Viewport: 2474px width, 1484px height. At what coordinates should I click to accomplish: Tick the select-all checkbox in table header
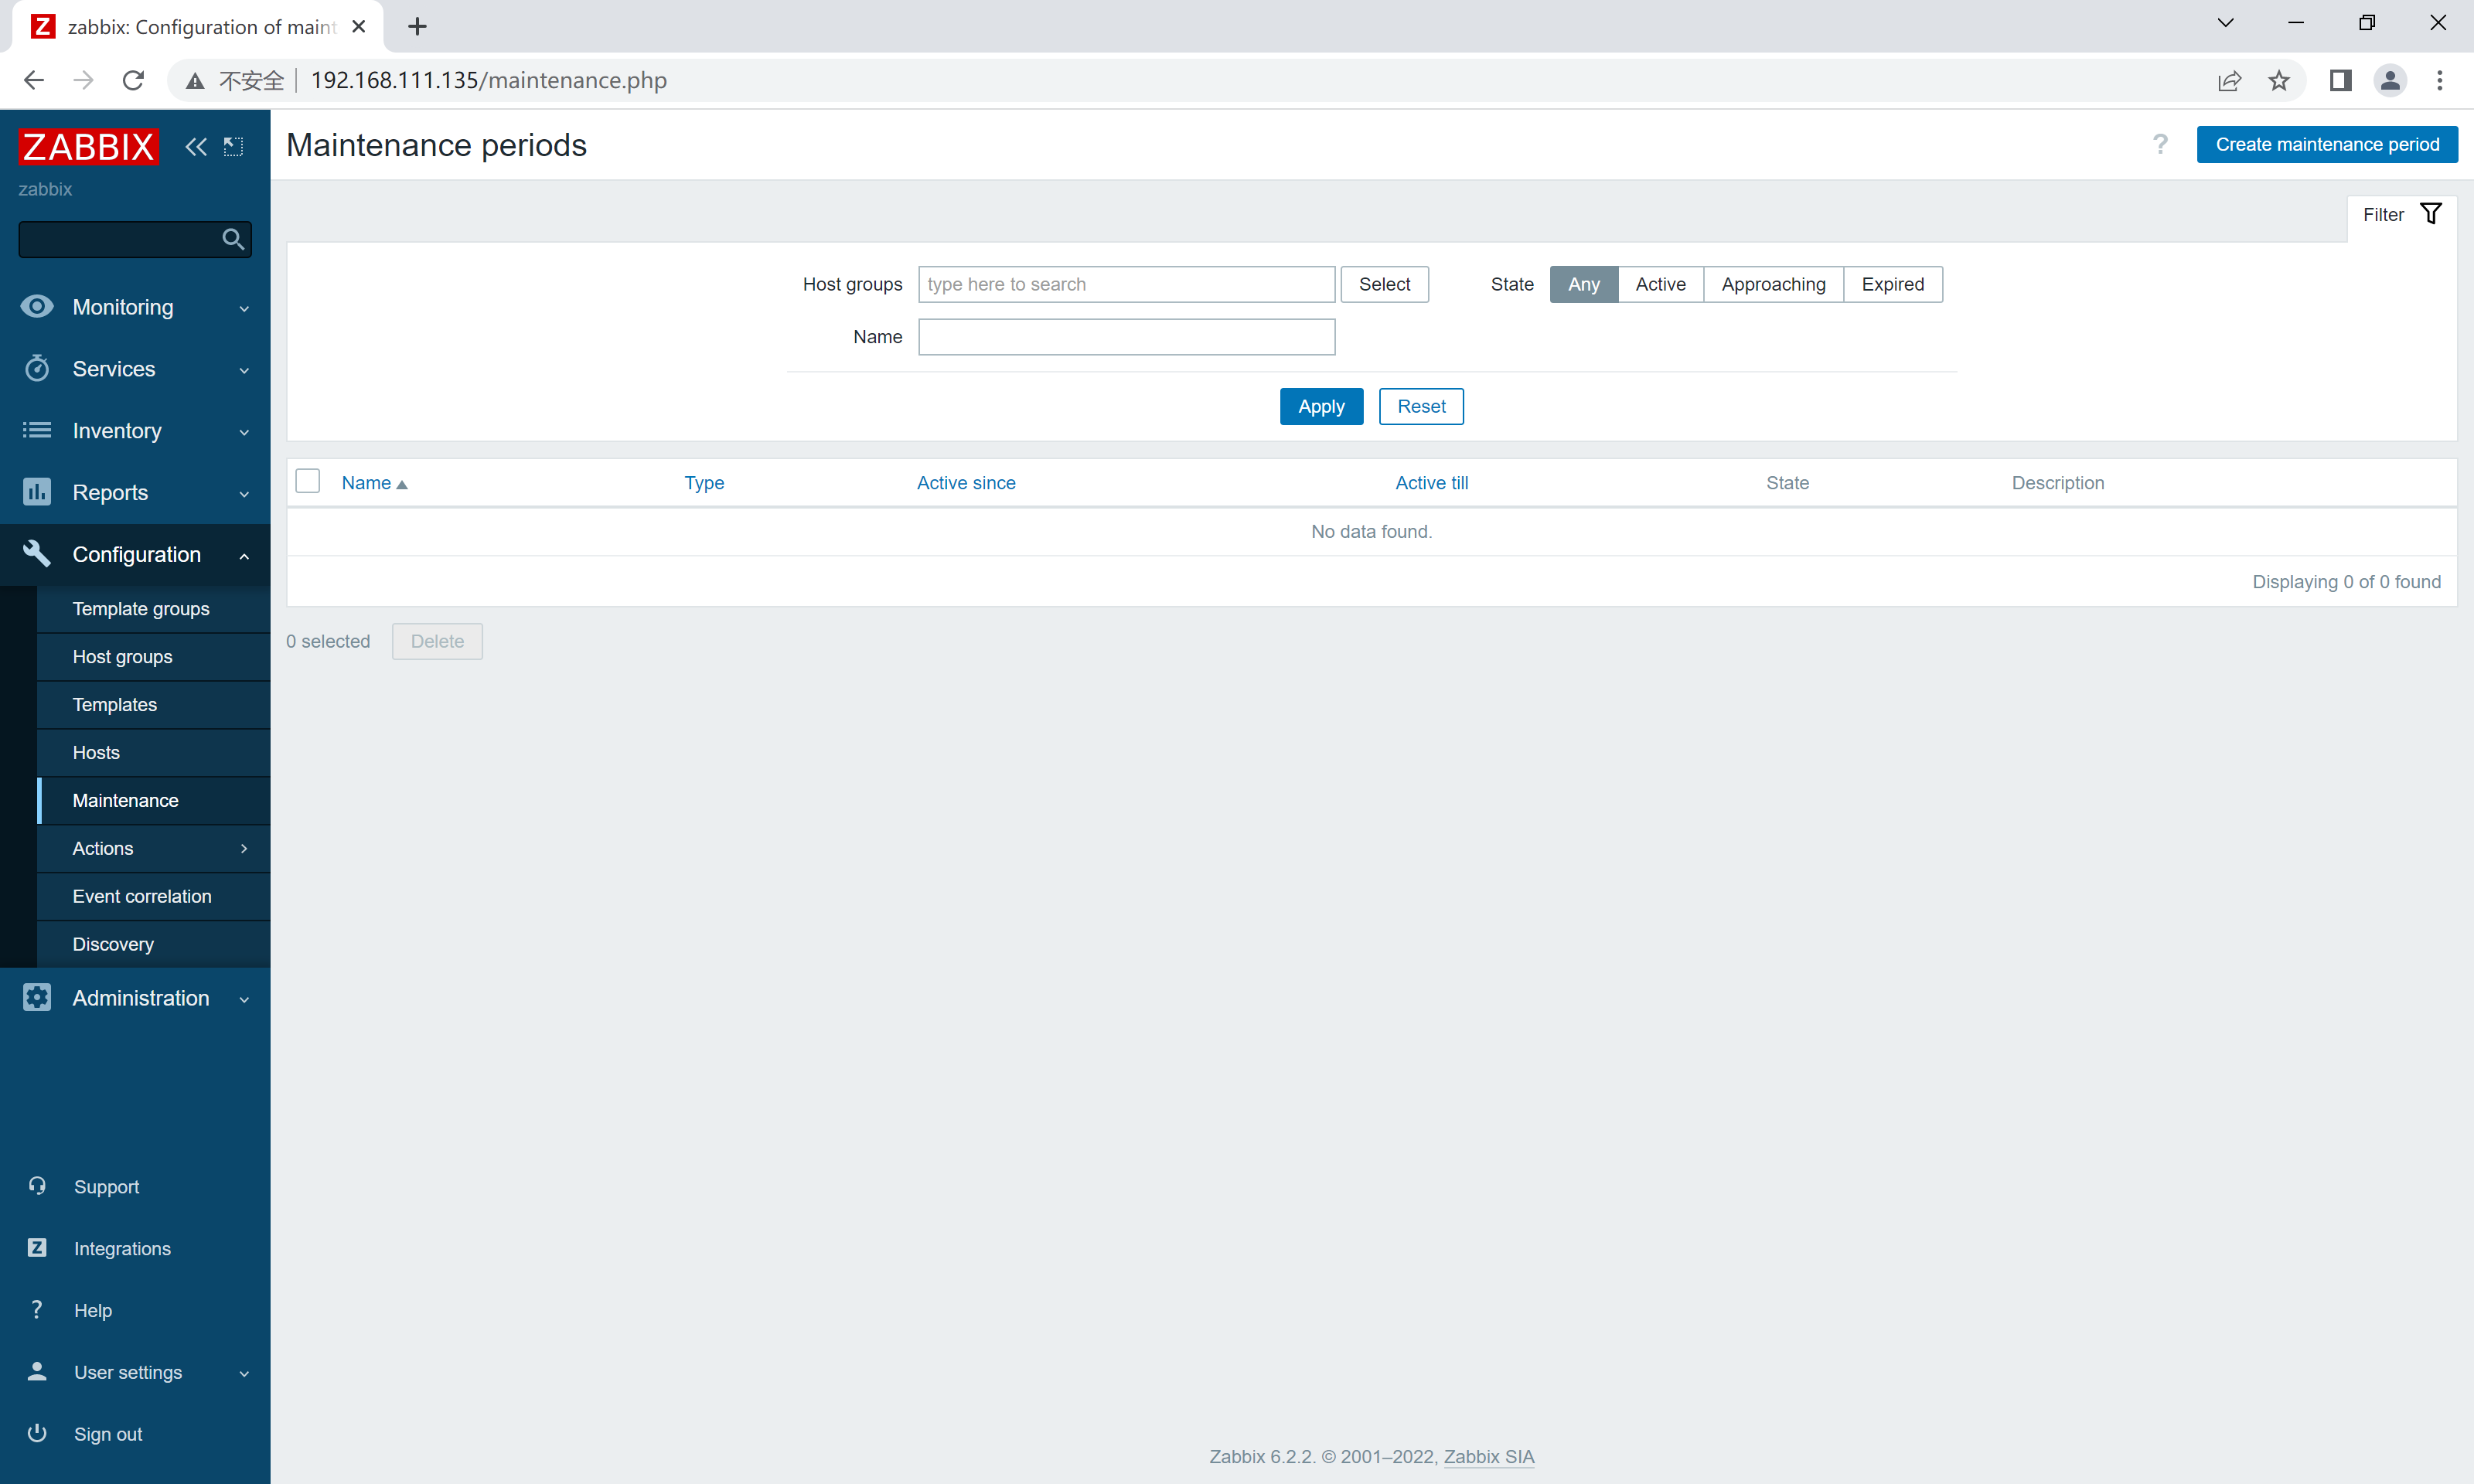pos(308,481)
